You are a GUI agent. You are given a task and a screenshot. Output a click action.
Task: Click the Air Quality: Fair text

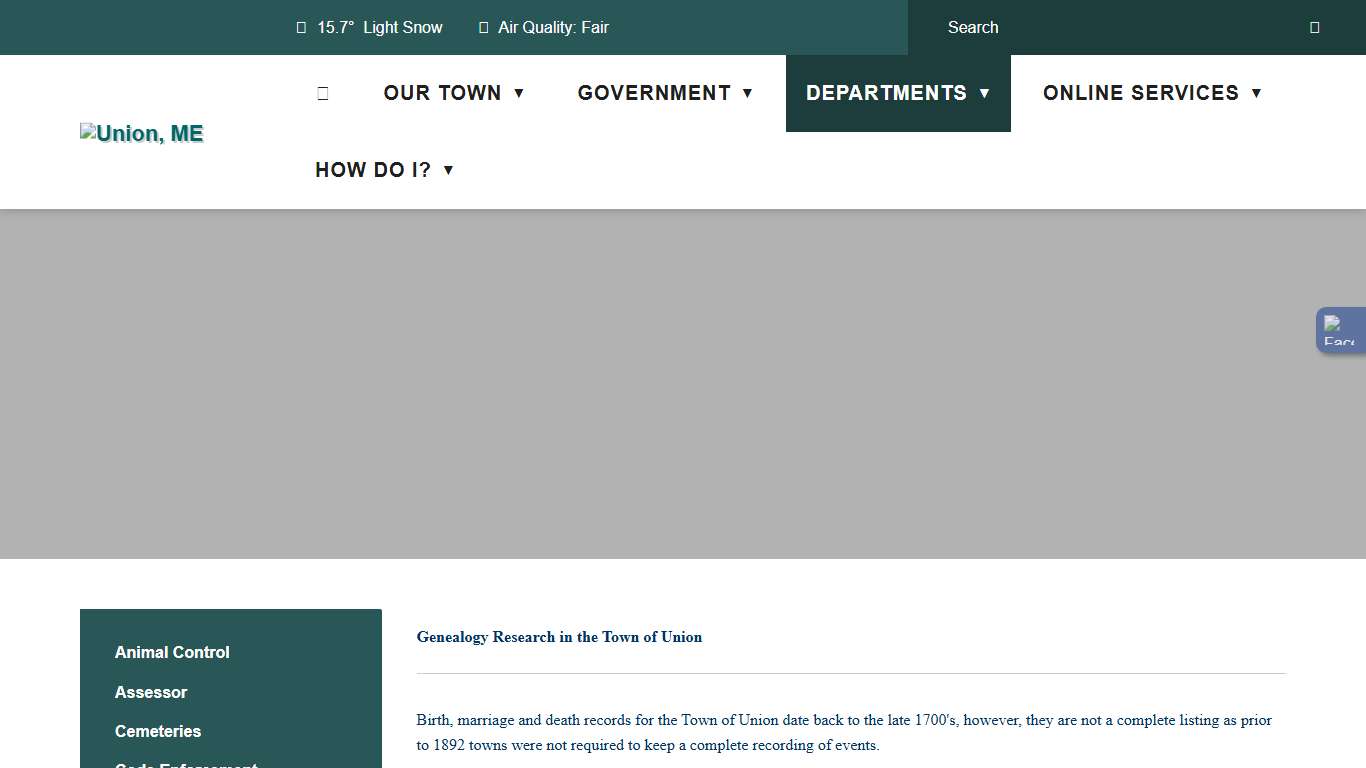point(553,28)
